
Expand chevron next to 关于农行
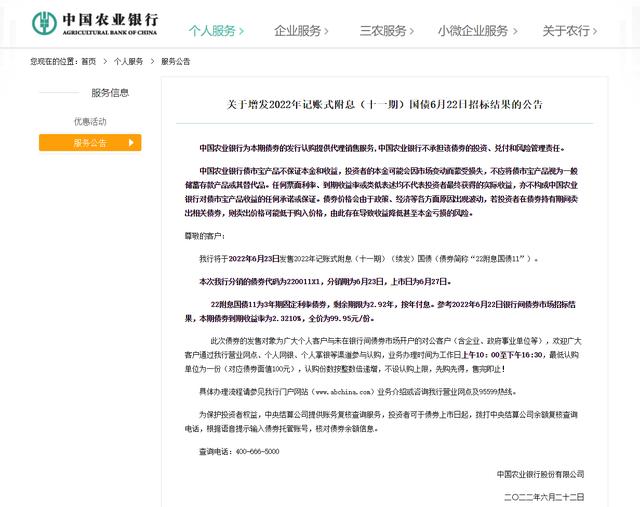595,31
